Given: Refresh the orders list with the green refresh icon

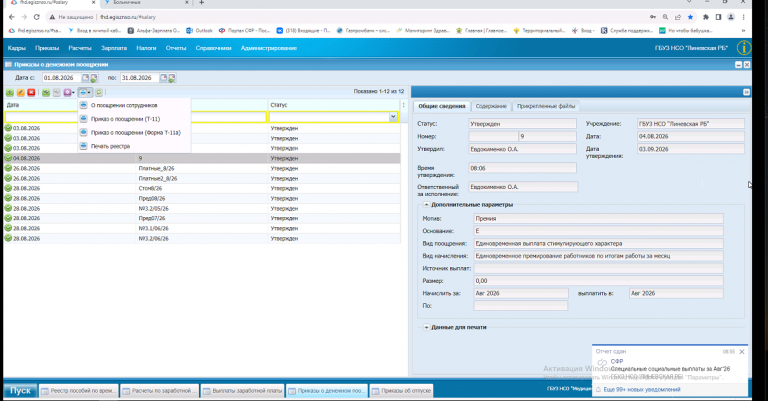Looking at the screenshot, I should coord(99,93).
